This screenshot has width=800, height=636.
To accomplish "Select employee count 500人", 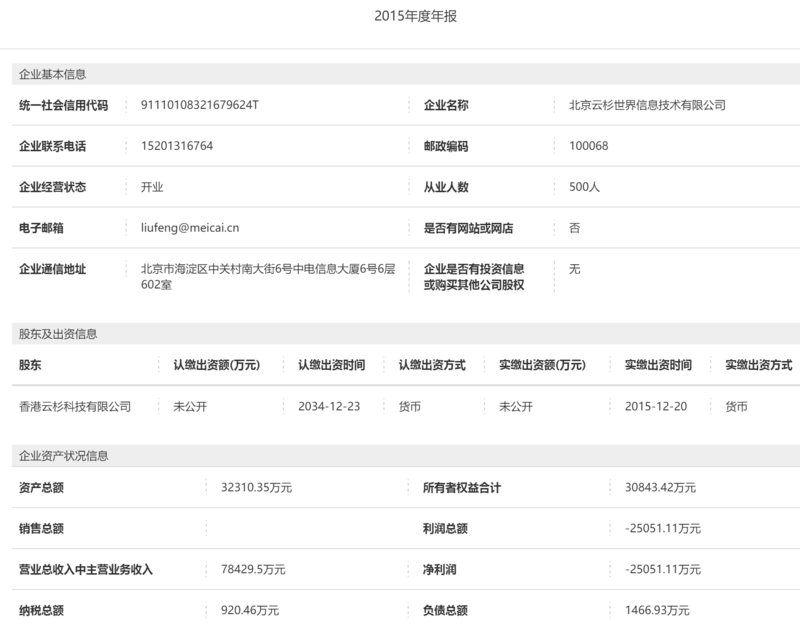I will point(584,187).
